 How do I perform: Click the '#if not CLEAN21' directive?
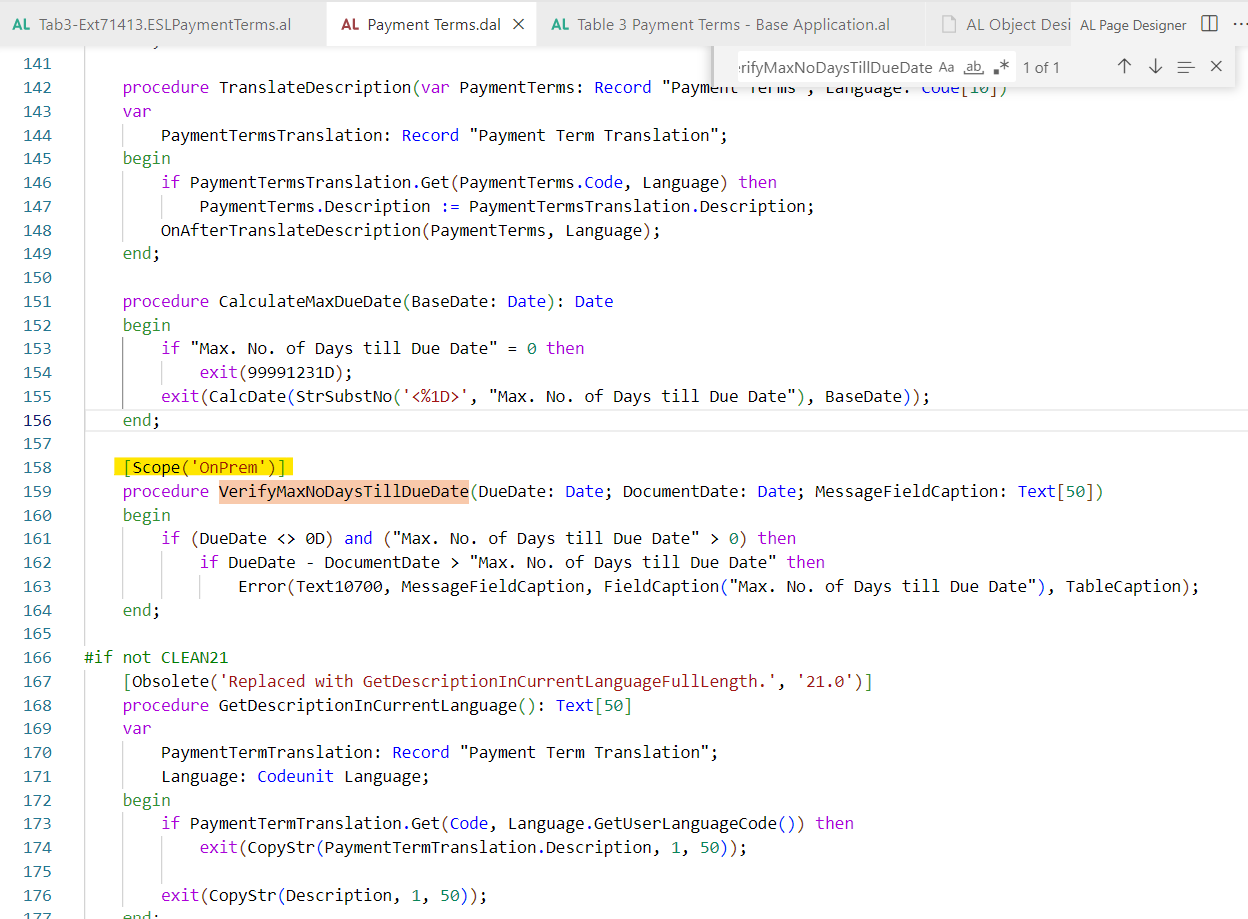tap(157, 657)
